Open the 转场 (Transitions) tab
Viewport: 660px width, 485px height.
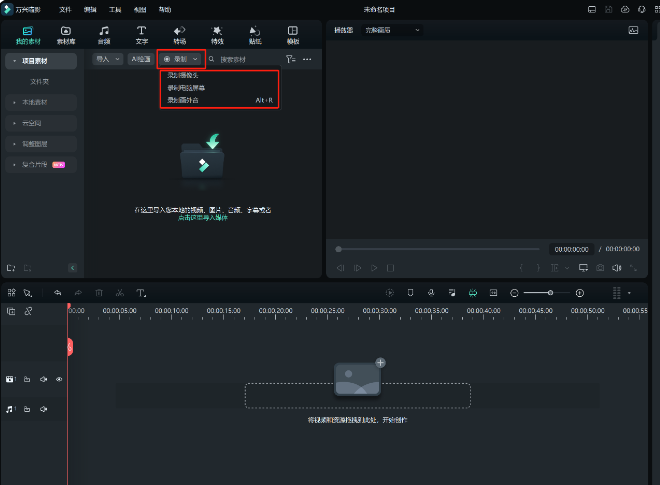[x=179, y=35]
